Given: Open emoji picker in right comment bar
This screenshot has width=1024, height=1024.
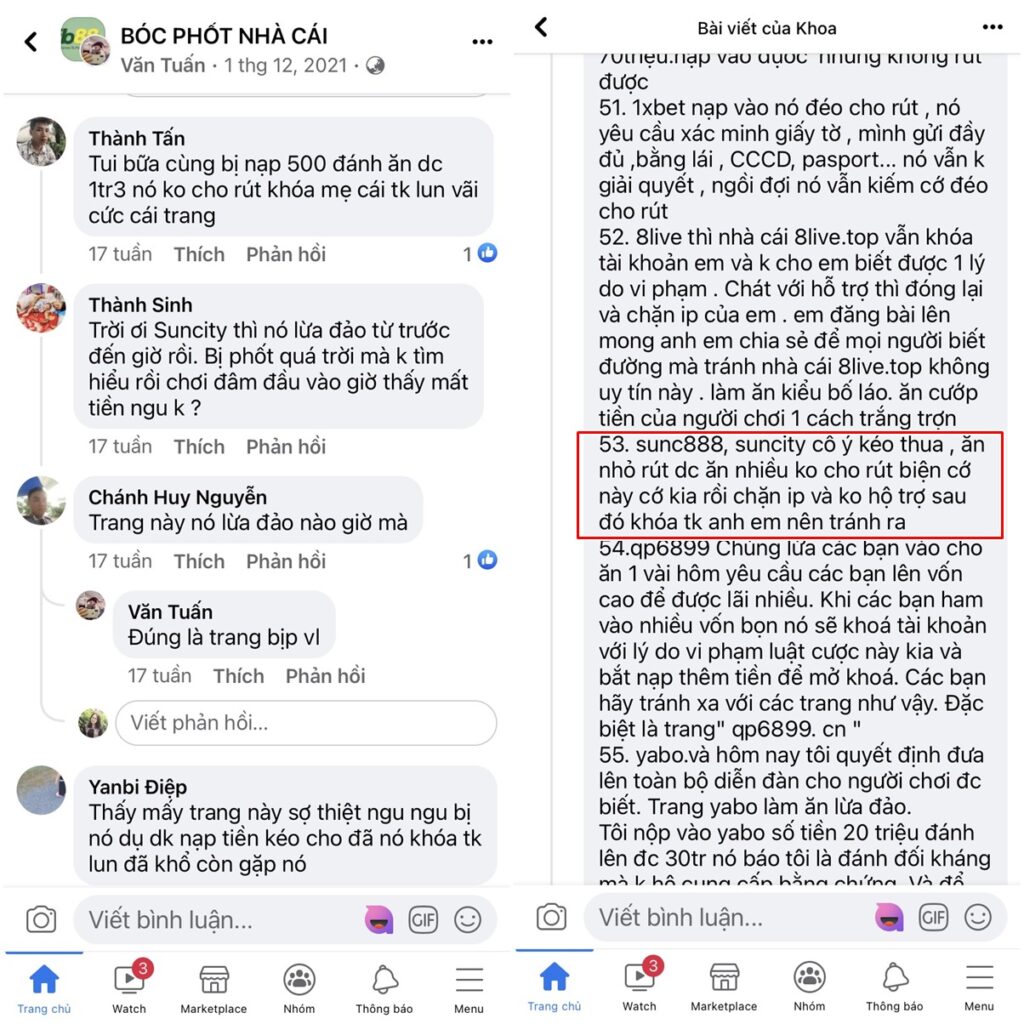Looking at the screenshot, I should pyautogui.click(x=978, y=917).
